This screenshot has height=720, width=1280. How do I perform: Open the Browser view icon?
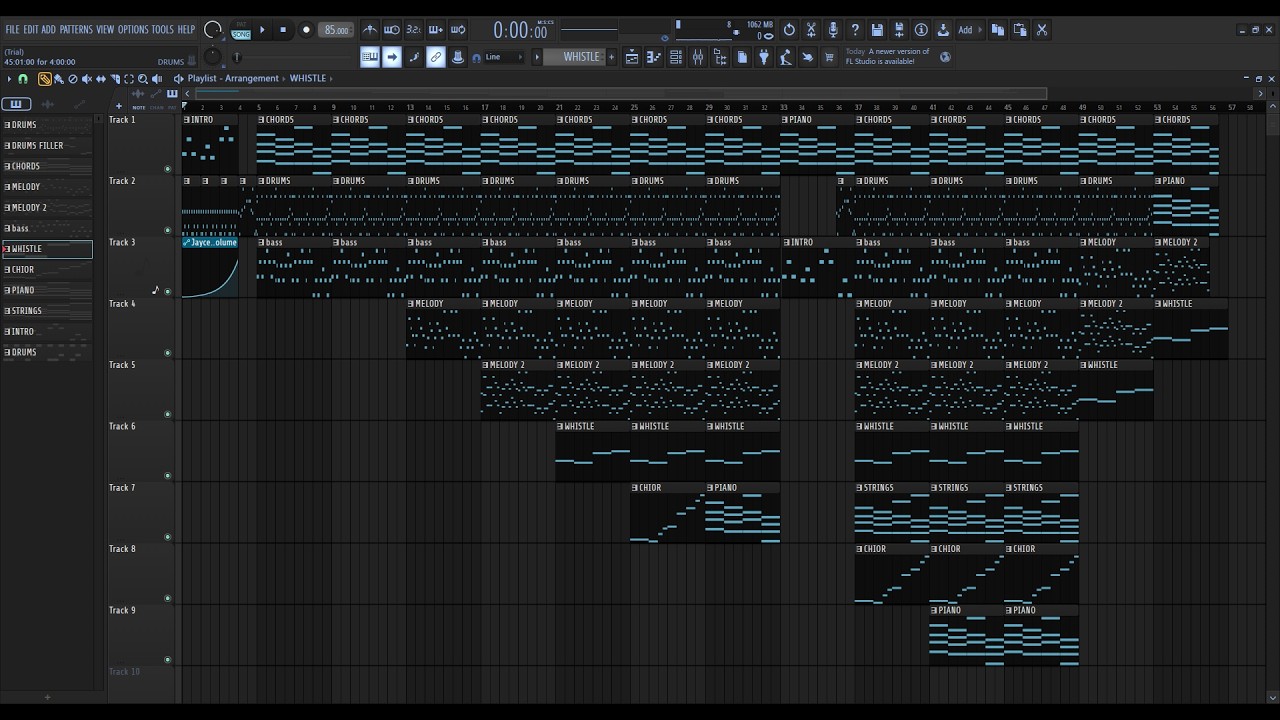(x=720, y=57)
